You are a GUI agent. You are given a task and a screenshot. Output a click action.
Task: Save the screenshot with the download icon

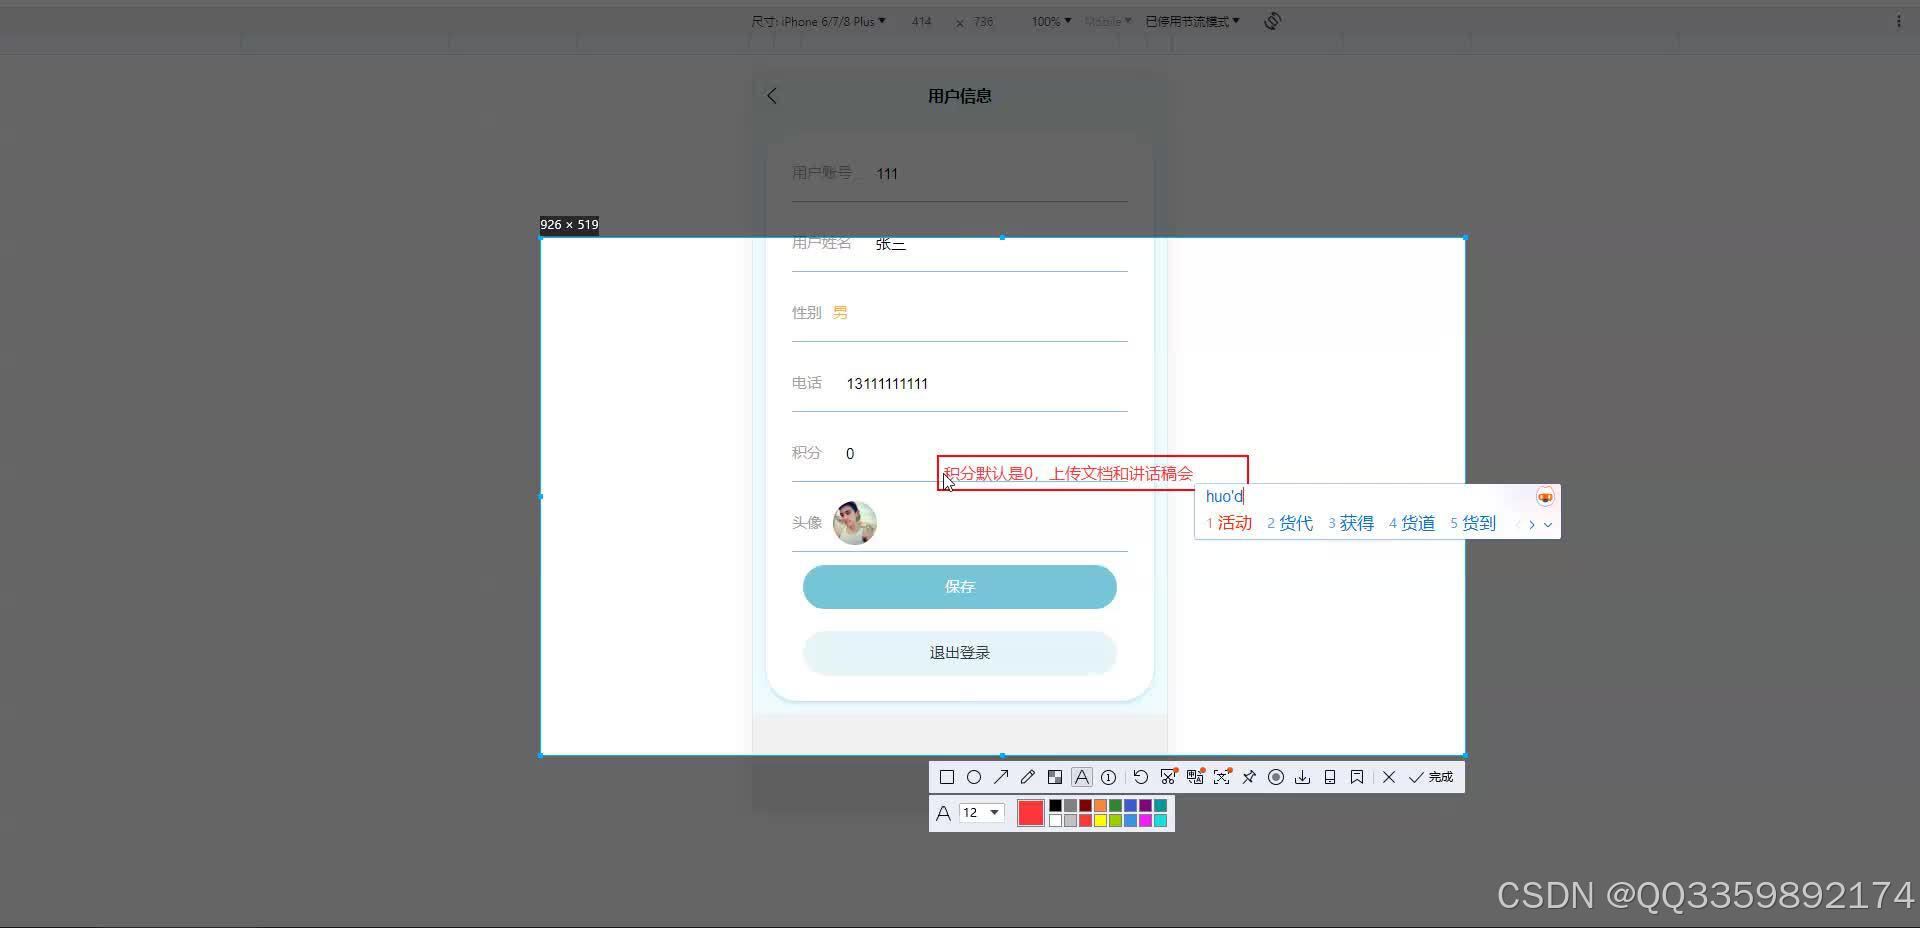tap(1303, 777)
